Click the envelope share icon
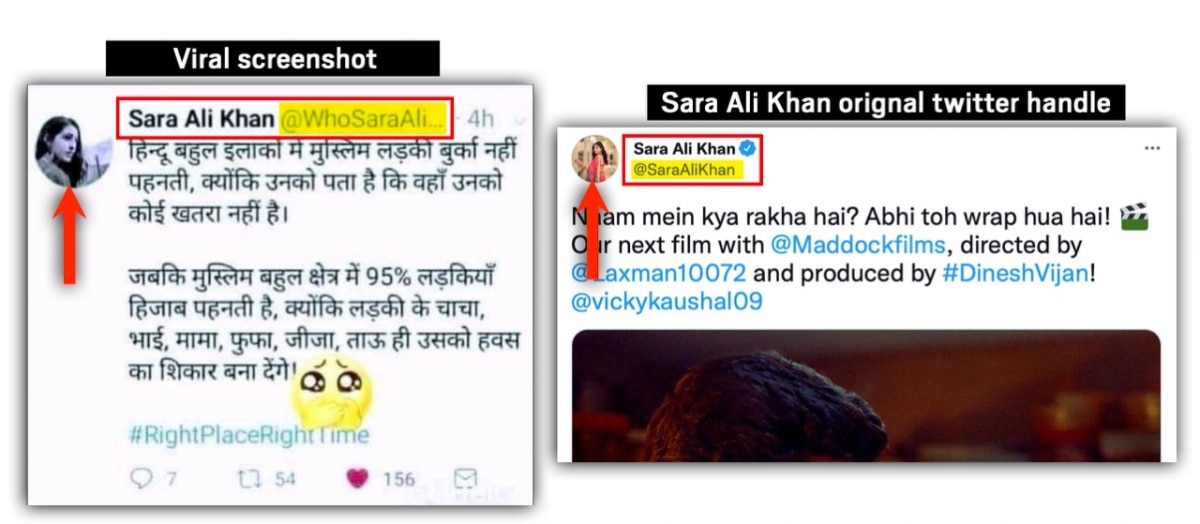Screen dimensions: 1200x524 coord(466,478)
